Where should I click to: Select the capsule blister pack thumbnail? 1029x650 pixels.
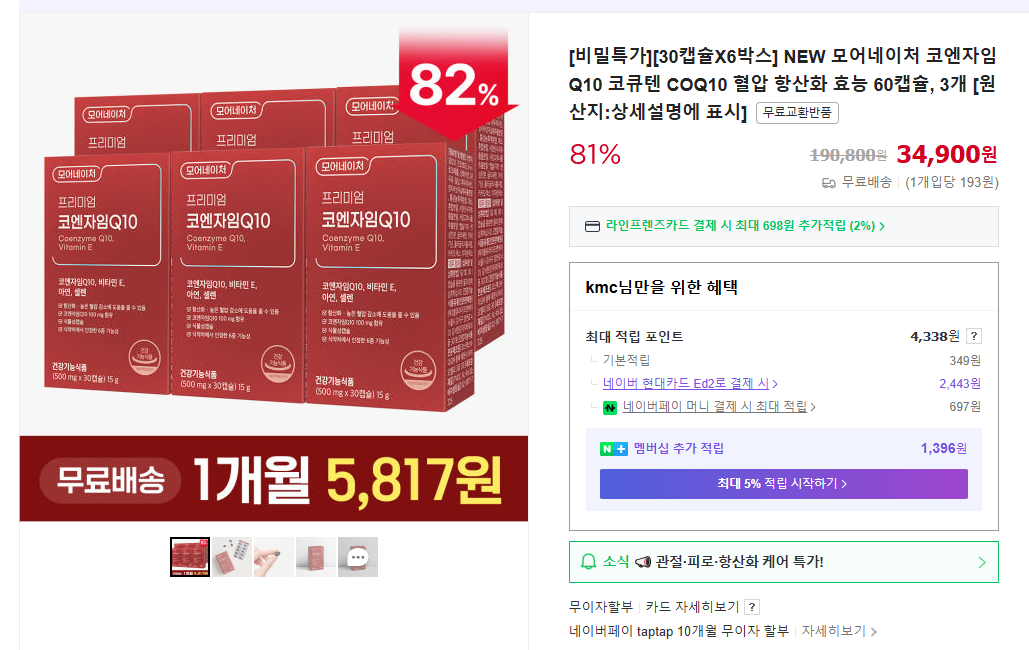(232, 557)
